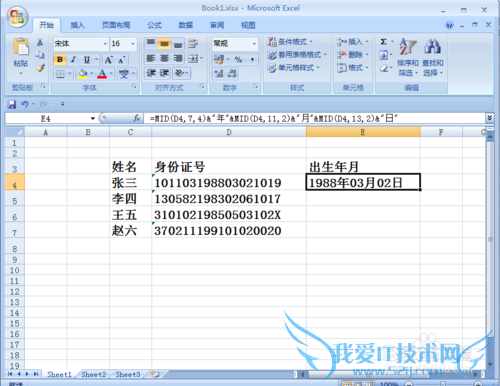500x386 pixels.
Task: Open Cell Styles 单元格样式 menu
Action: [293, 68]
